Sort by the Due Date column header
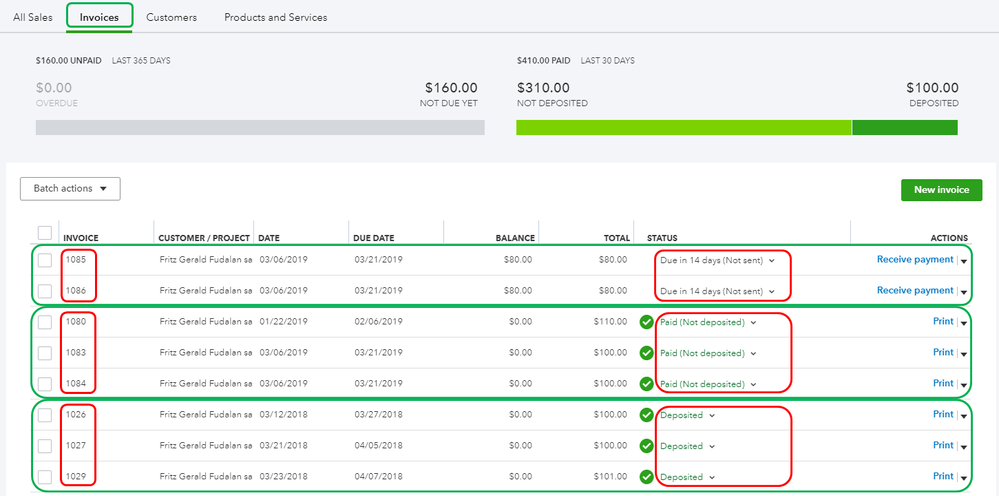Viewport: 999px width, 496px height. pos(374,238)
